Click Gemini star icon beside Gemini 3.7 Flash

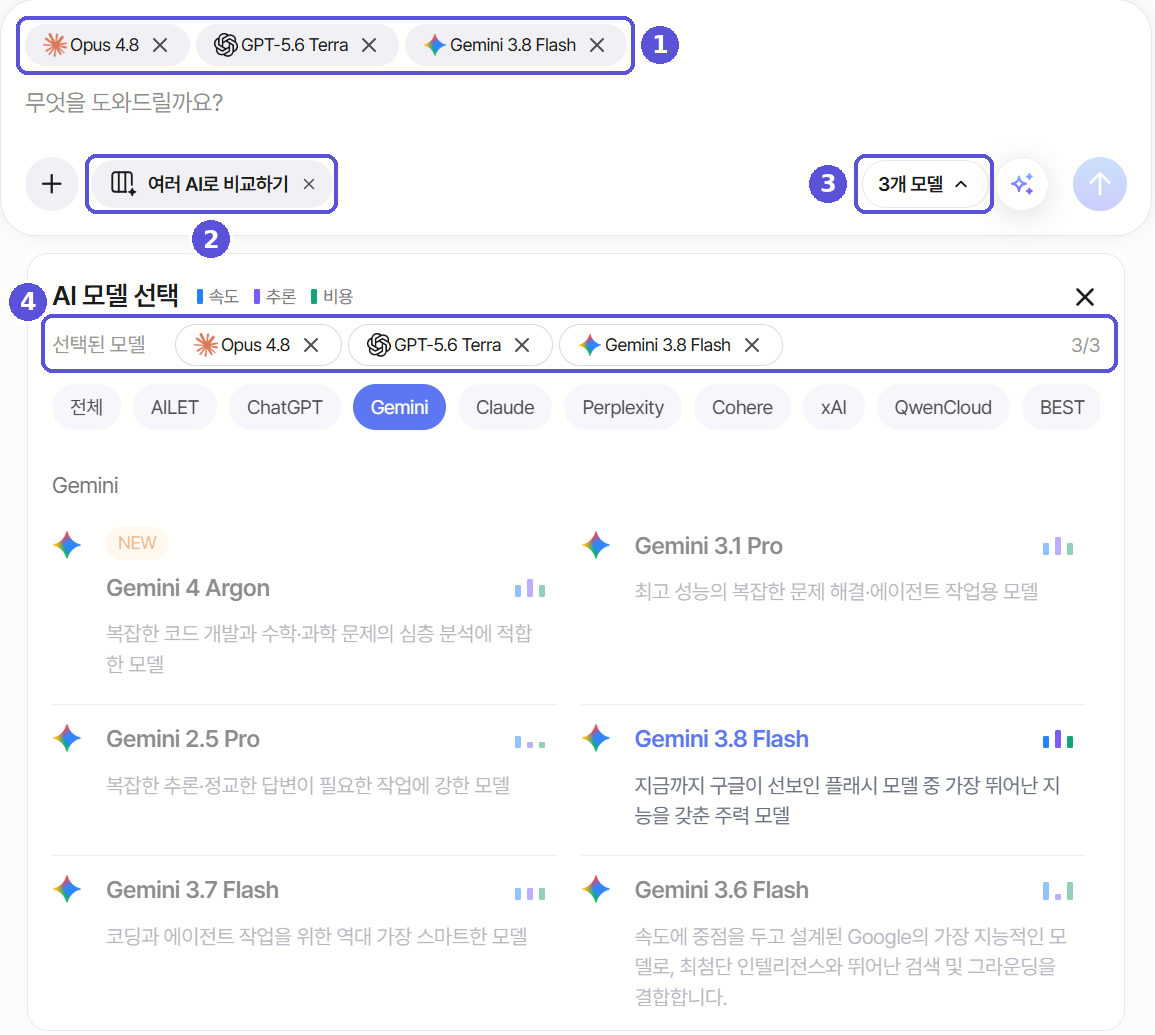(67, 889)
